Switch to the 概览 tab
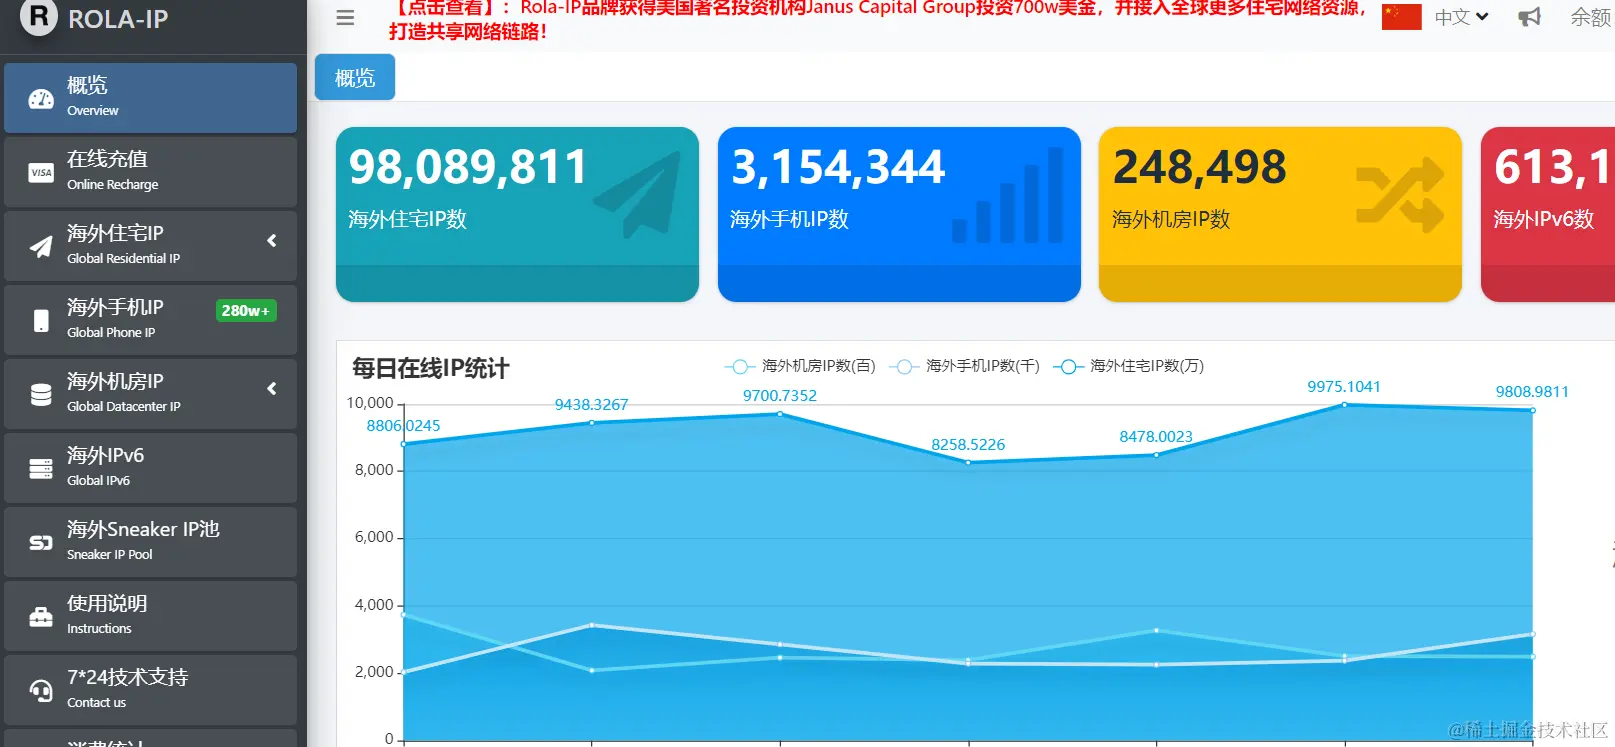This screenshot has width=1615, height=747. [x=355, y=77]
